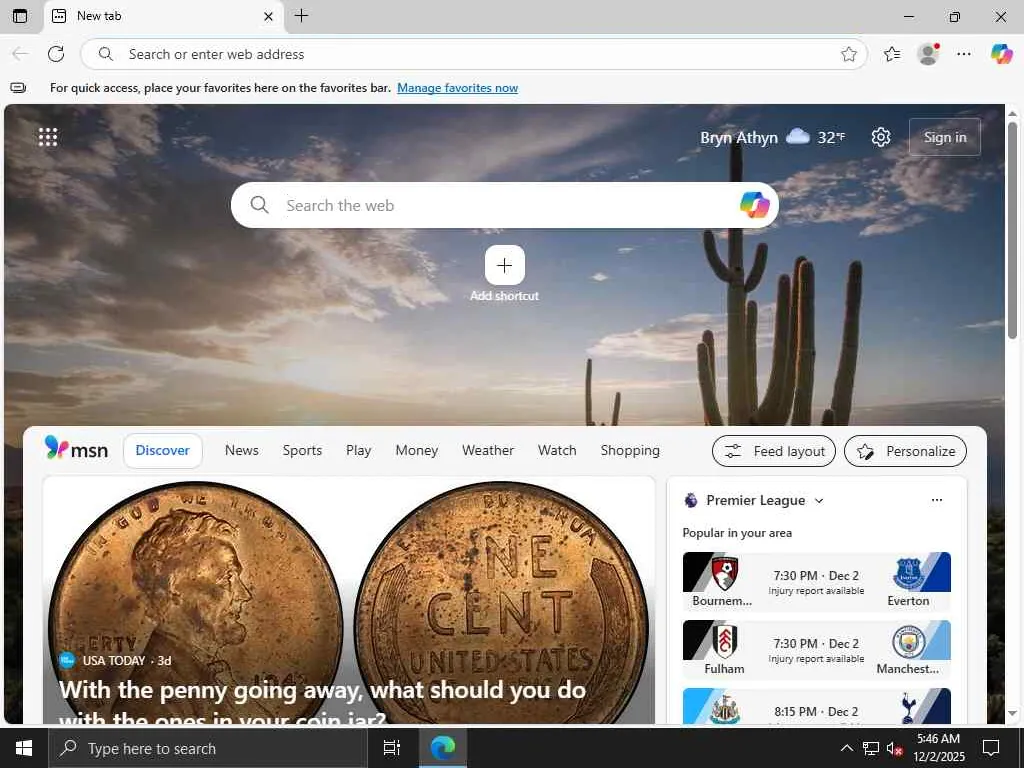This screenshot has width=1024, height=768.
Task: Click the Sign in button
Action: tap(945, 137)
